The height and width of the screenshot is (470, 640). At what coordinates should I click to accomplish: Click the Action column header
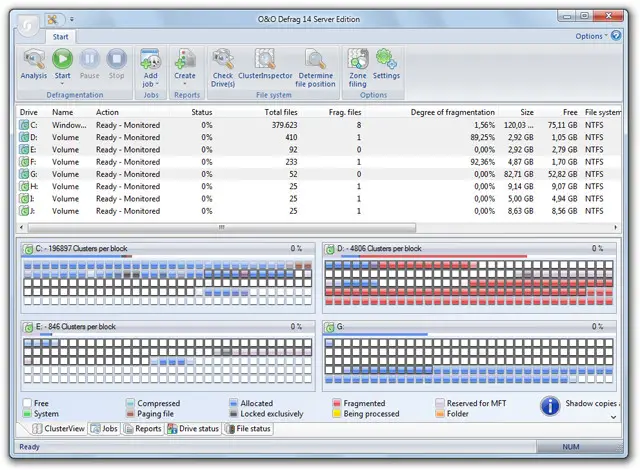point(107,112)
